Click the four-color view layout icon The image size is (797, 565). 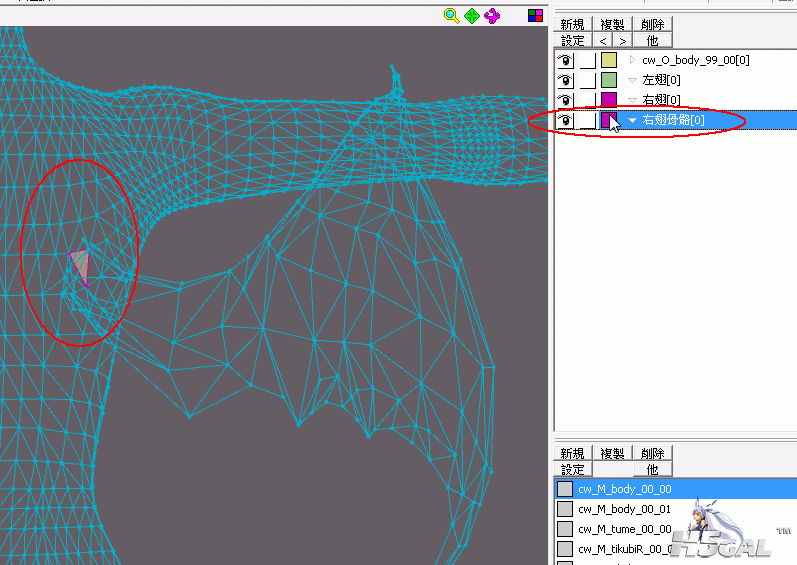536,15
